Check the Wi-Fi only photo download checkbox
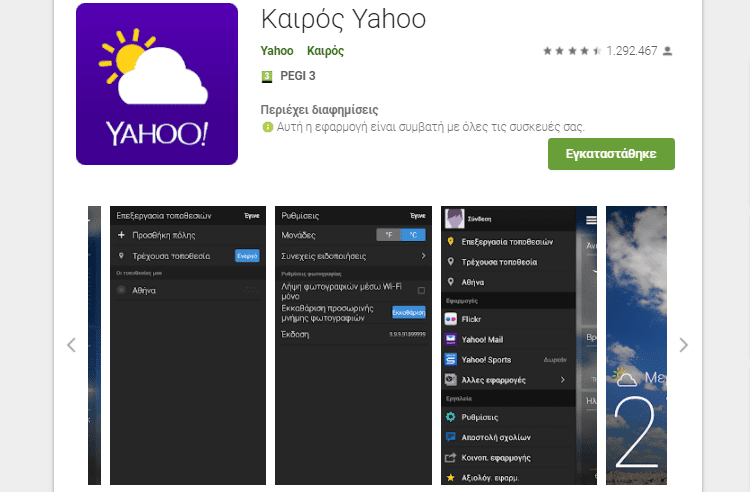Screen dimensions: 750x492 click(x=421, y=290)
